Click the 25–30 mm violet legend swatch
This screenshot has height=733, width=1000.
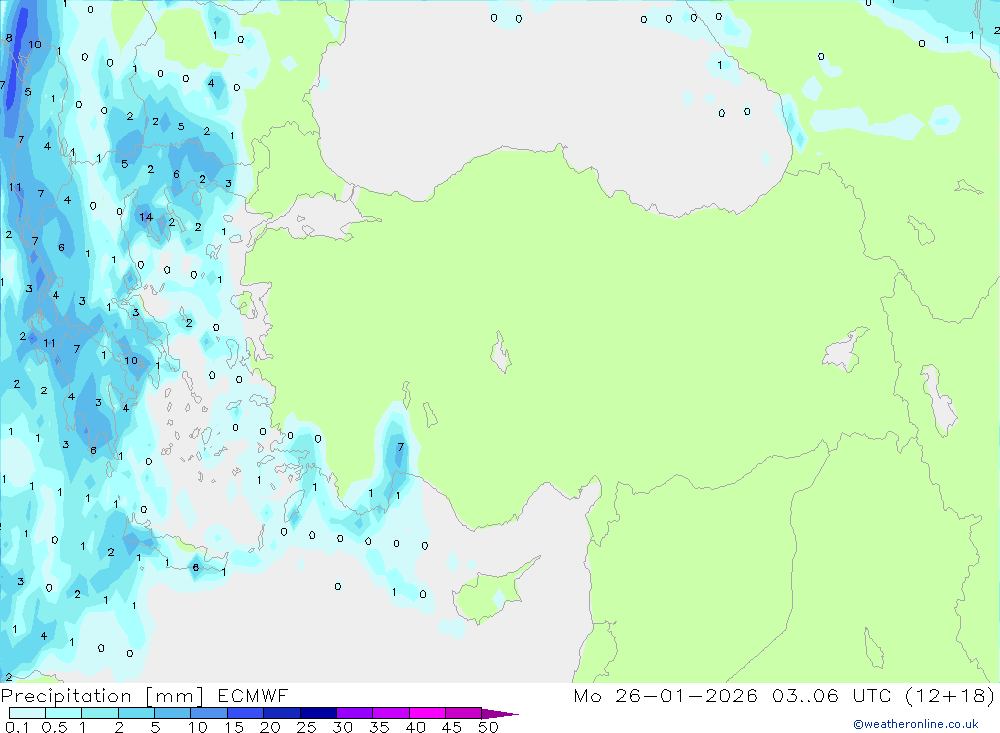coord(318,713)
